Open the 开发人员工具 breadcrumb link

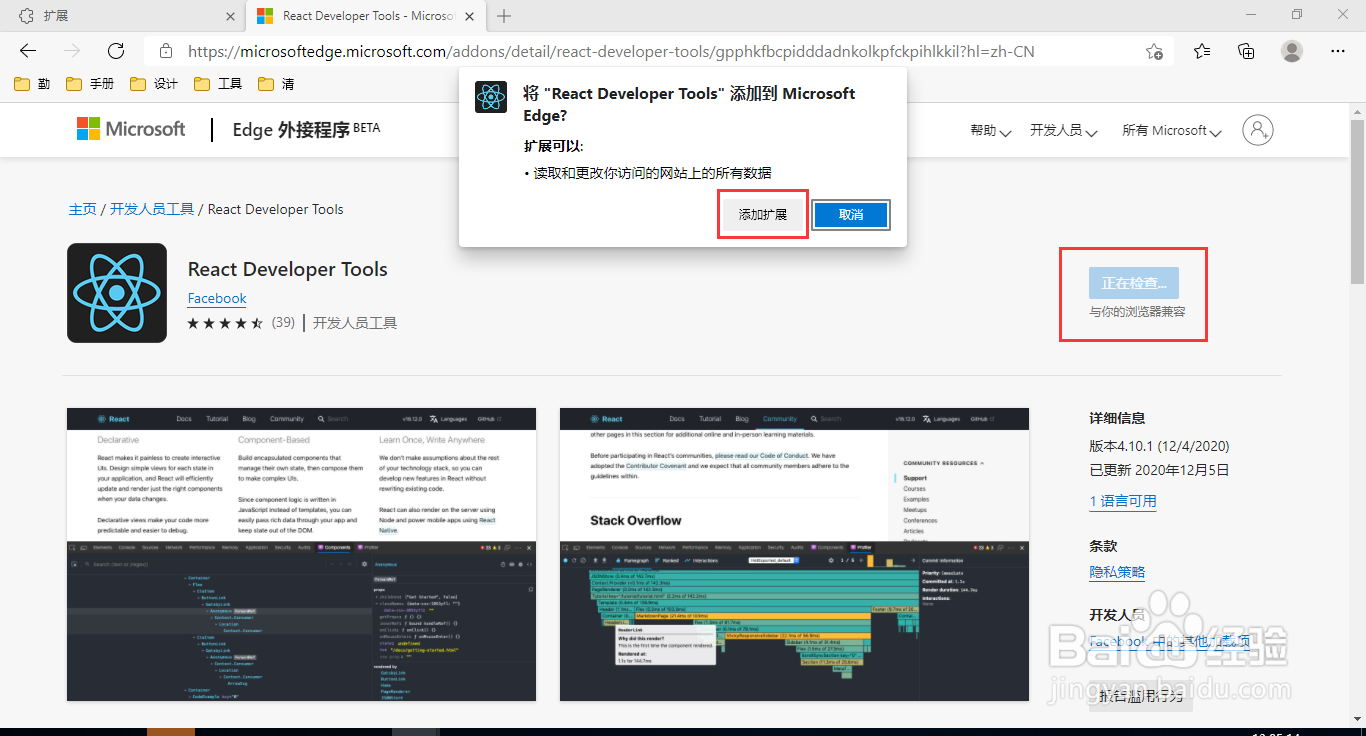[x=152, y=209]
